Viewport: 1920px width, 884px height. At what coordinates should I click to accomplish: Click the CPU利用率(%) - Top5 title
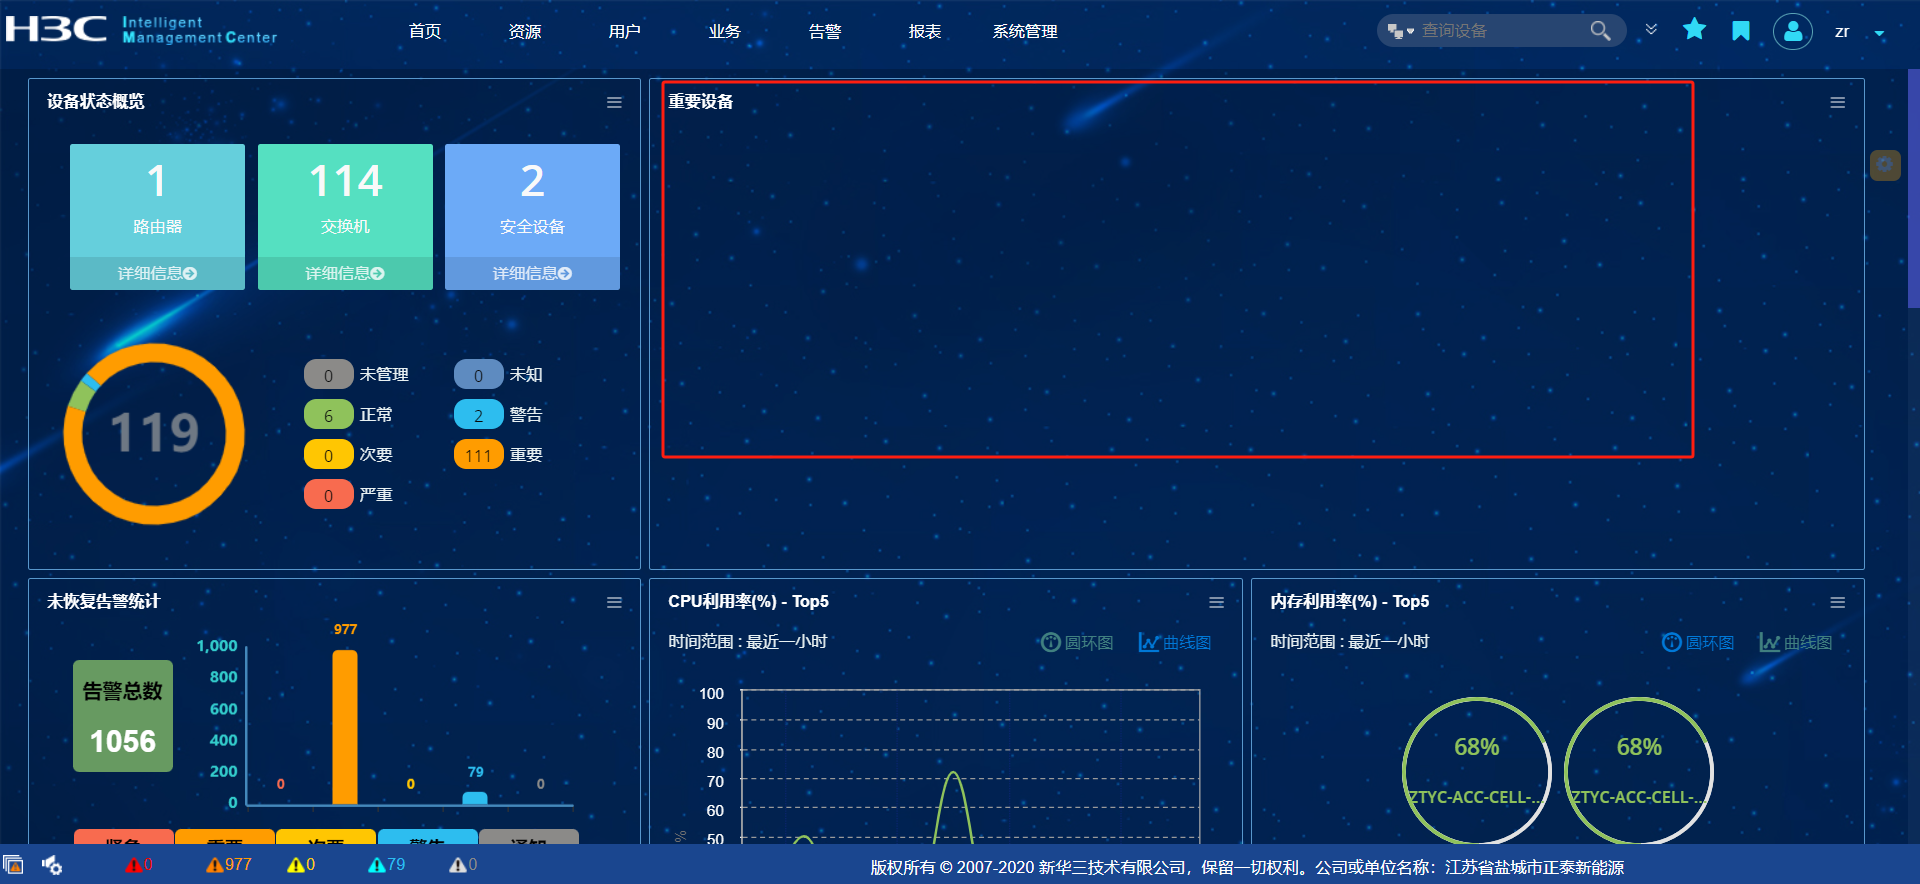tap(748, 601)
